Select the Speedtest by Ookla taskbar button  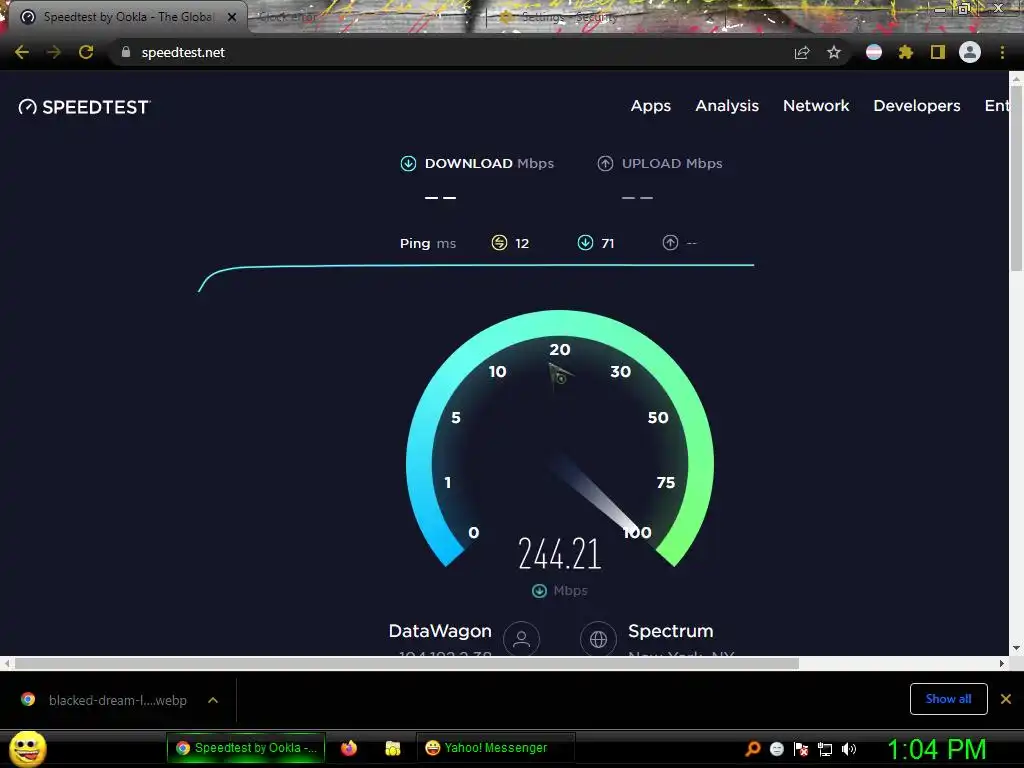coord(246,748)
